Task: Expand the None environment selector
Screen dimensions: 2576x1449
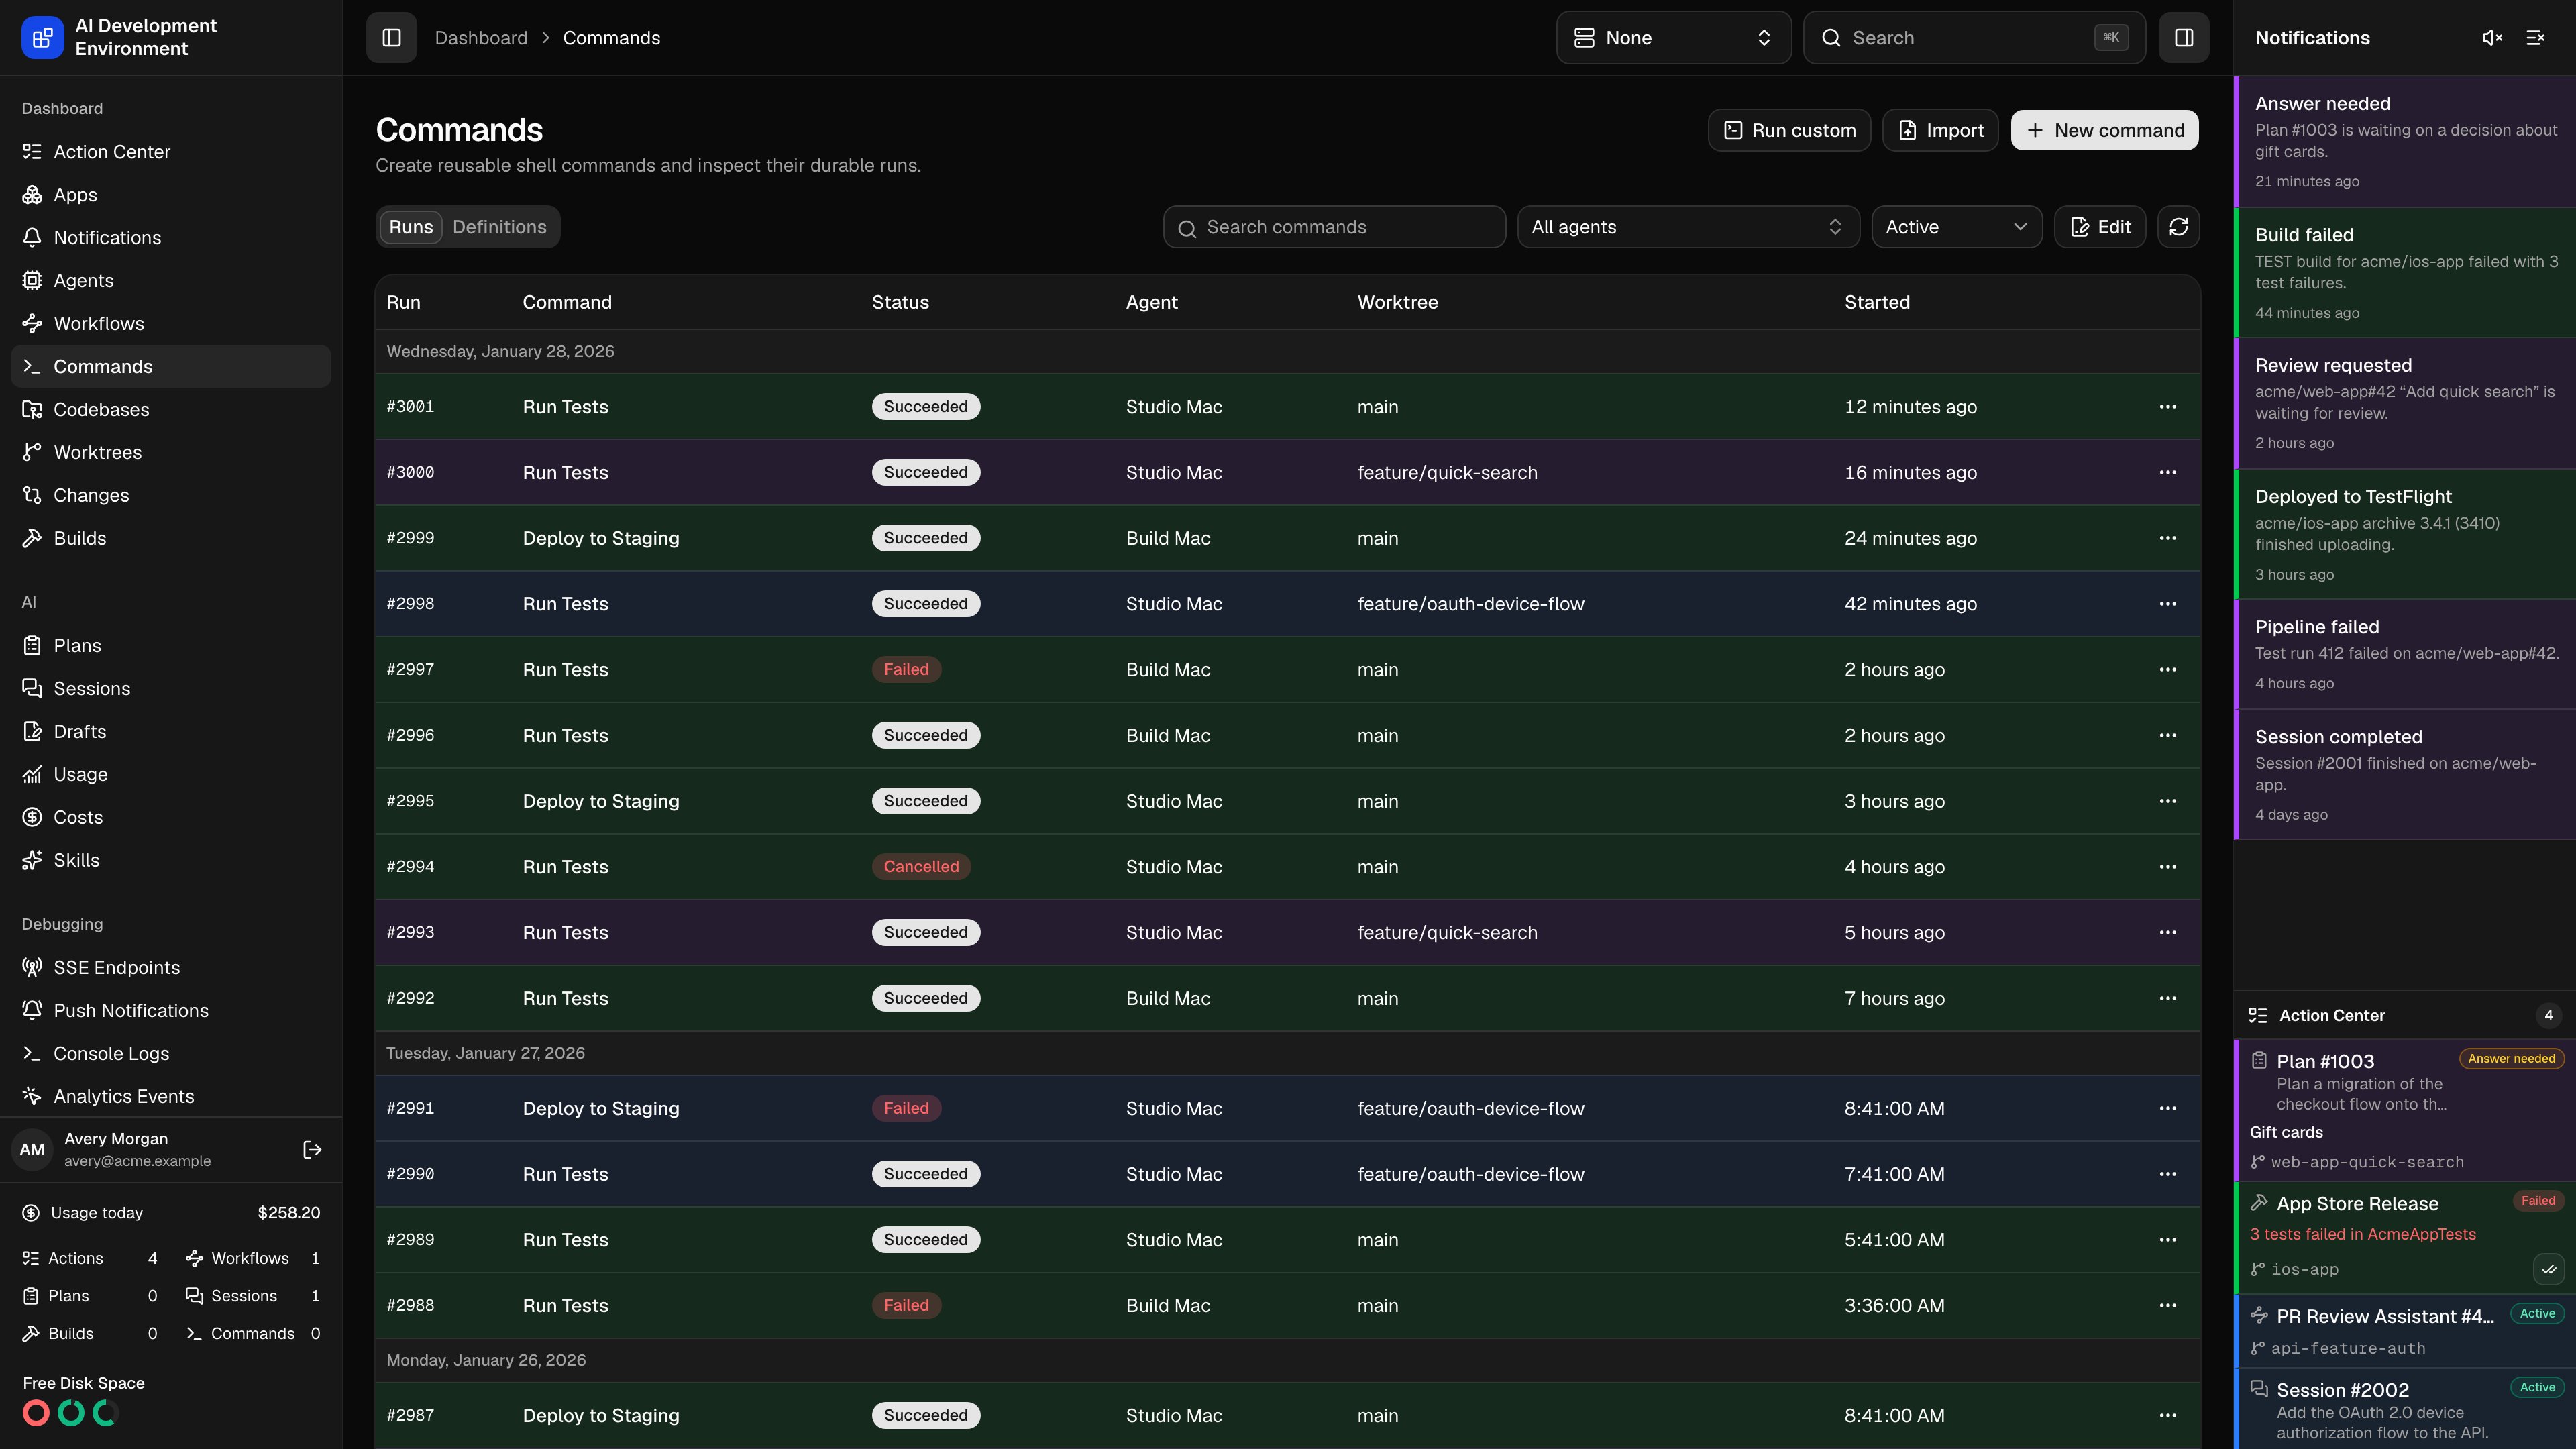Action: tap(1673, 38)
